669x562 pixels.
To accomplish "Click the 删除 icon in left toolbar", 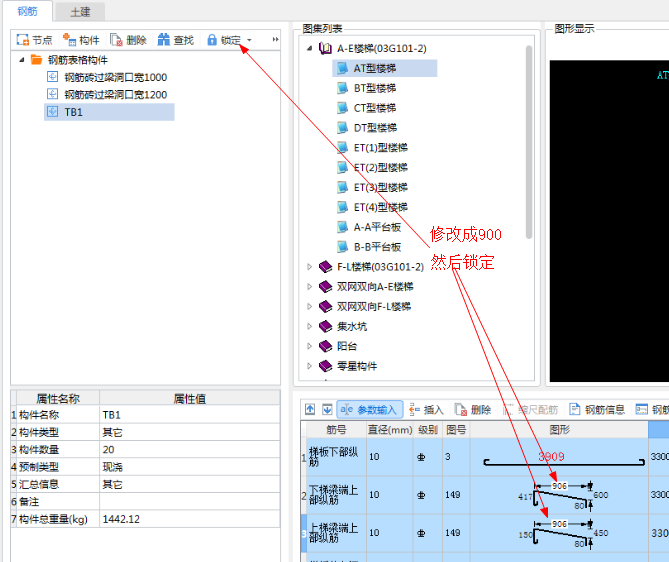I will (116, 40).
